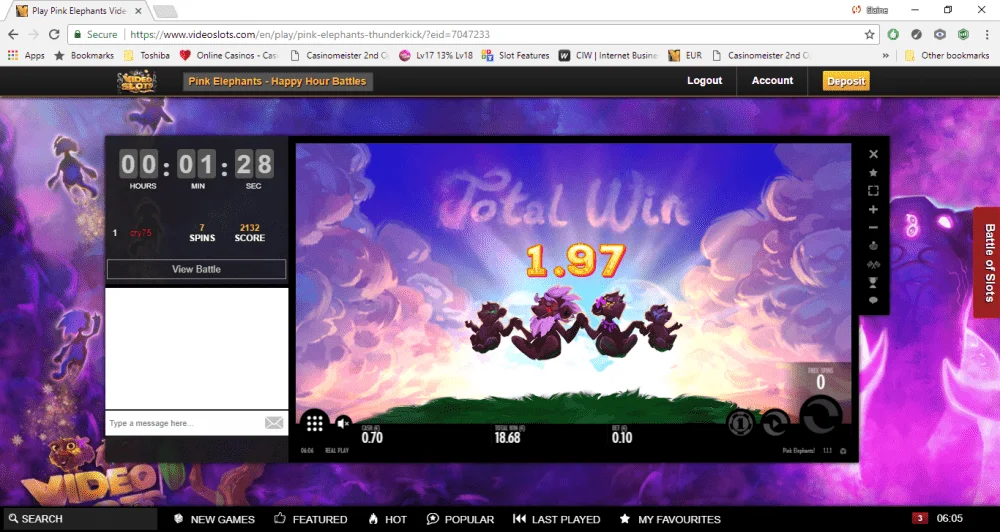Screen dimensions: 1000x532
Task: Open the Account page
Action: 772,80
